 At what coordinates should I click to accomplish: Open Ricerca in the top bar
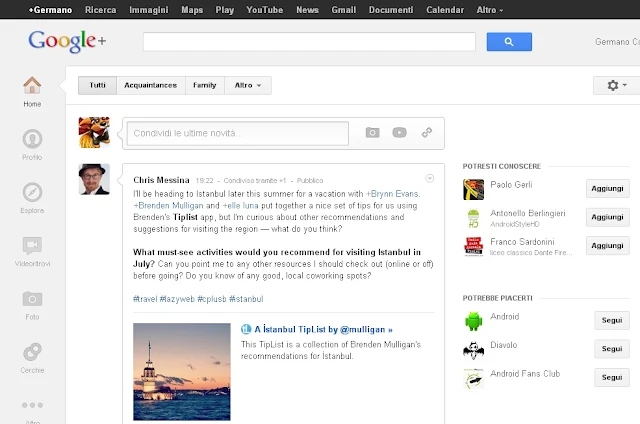(x=100, y=10)
